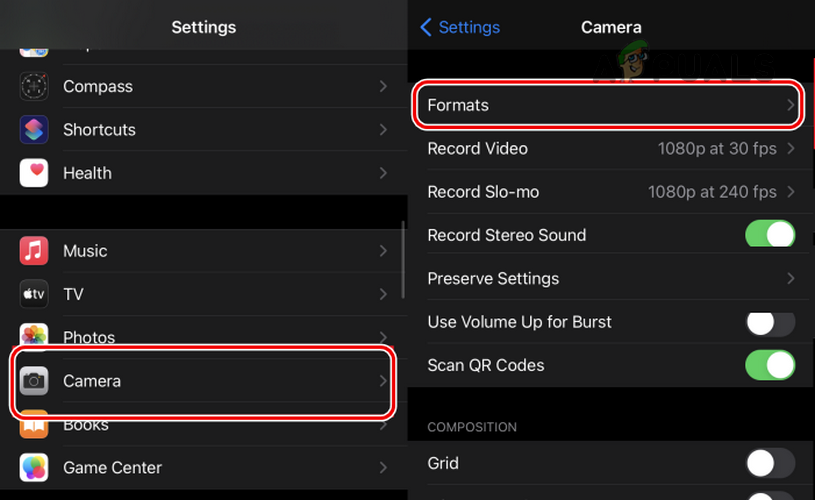Tap the Camera app icon
The width and height of the screenshot is (815, 500).
tap(34, 381)
